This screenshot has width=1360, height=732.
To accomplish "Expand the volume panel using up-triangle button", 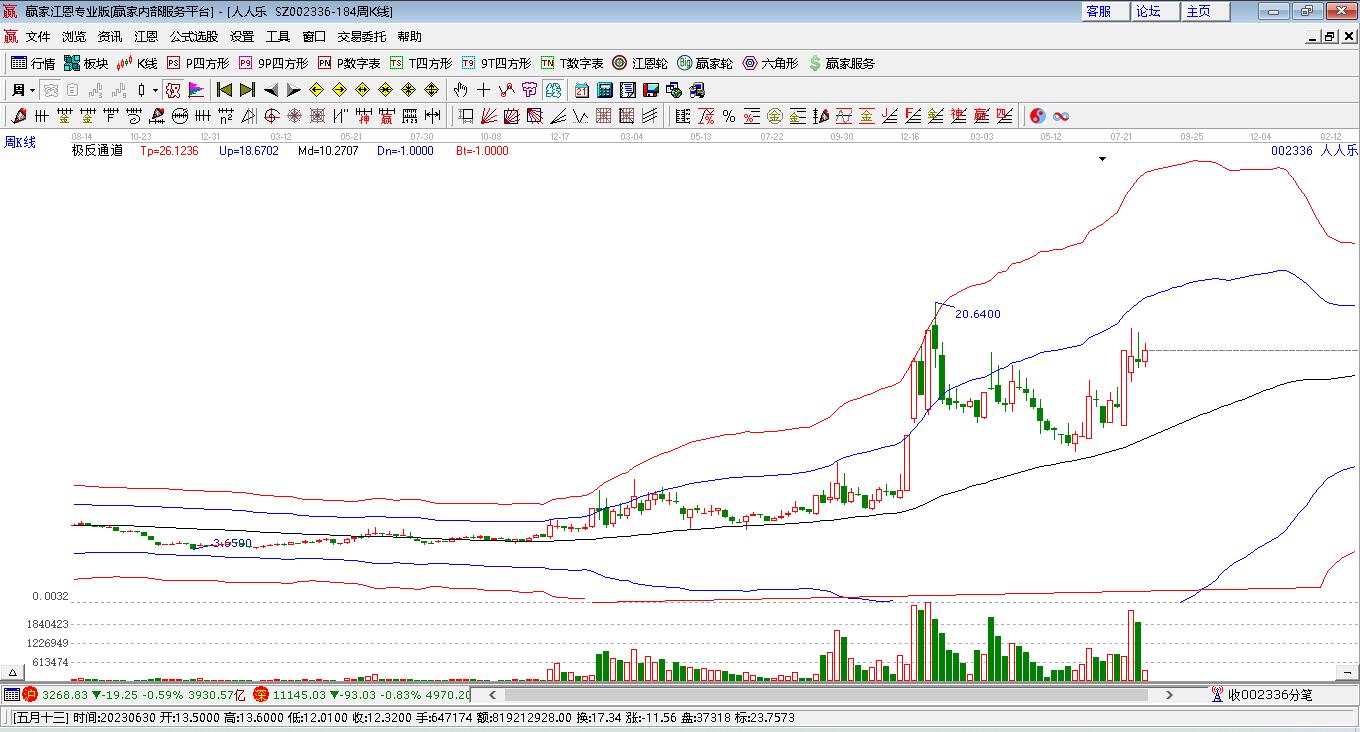I will (13, 673).
